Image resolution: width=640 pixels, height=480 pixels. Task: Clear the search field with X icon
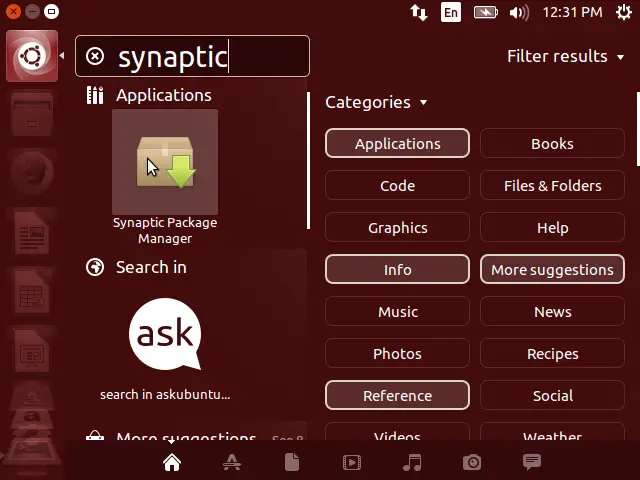coord(95,56)
